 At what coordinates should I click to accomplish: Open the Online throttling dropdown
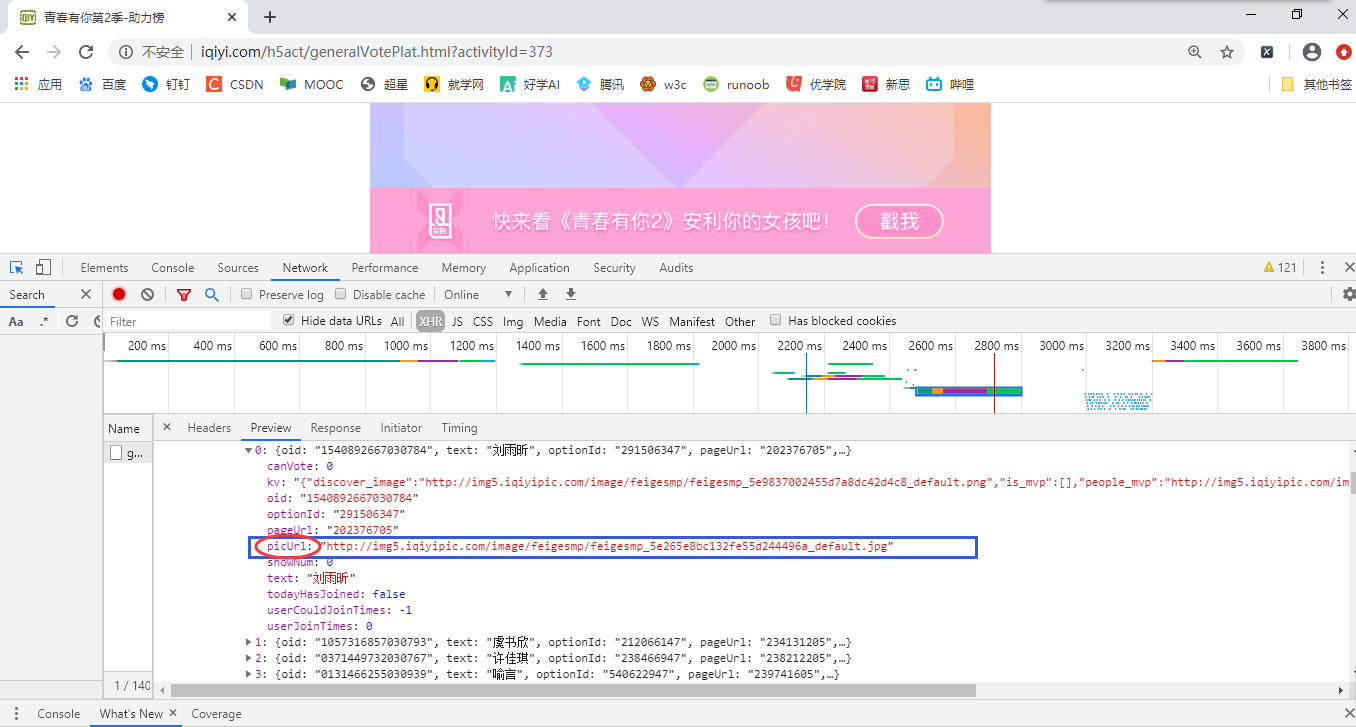478,294
